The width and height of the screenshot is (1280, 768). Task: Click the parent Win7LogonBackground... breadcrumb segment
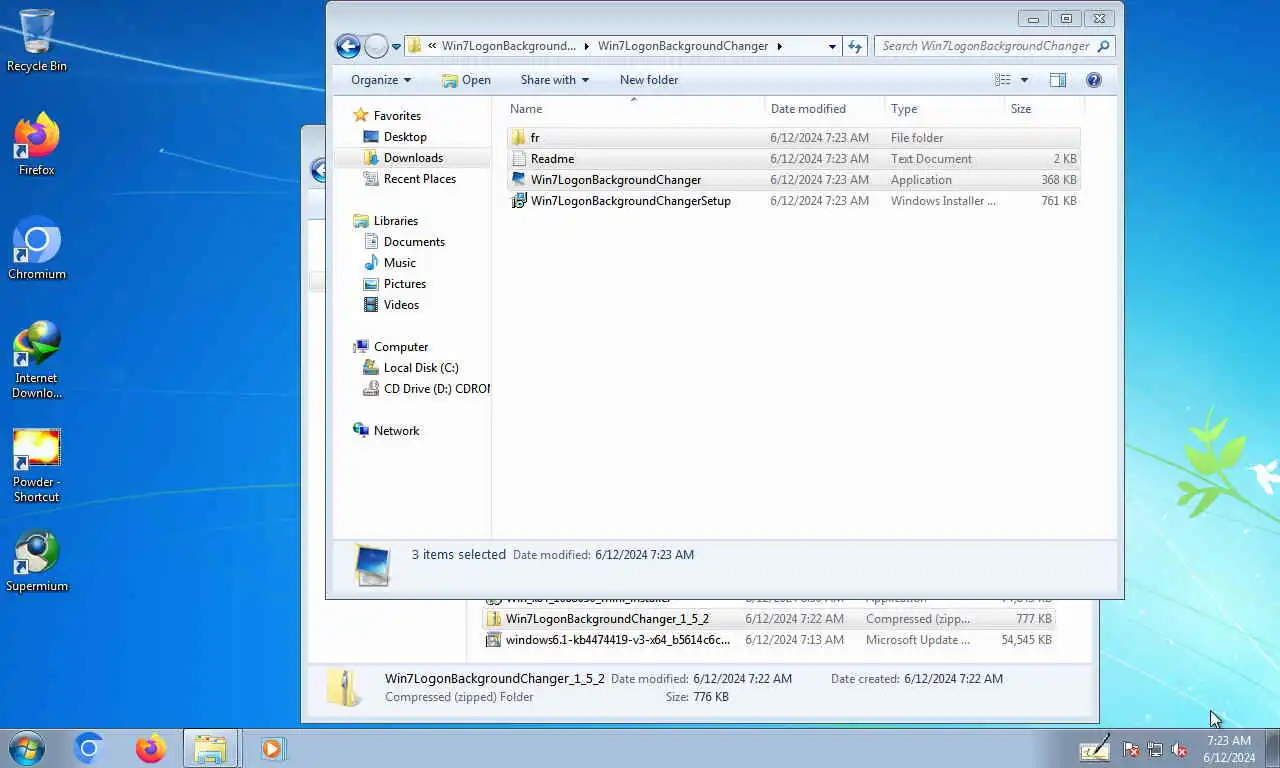tap(509, 46)
